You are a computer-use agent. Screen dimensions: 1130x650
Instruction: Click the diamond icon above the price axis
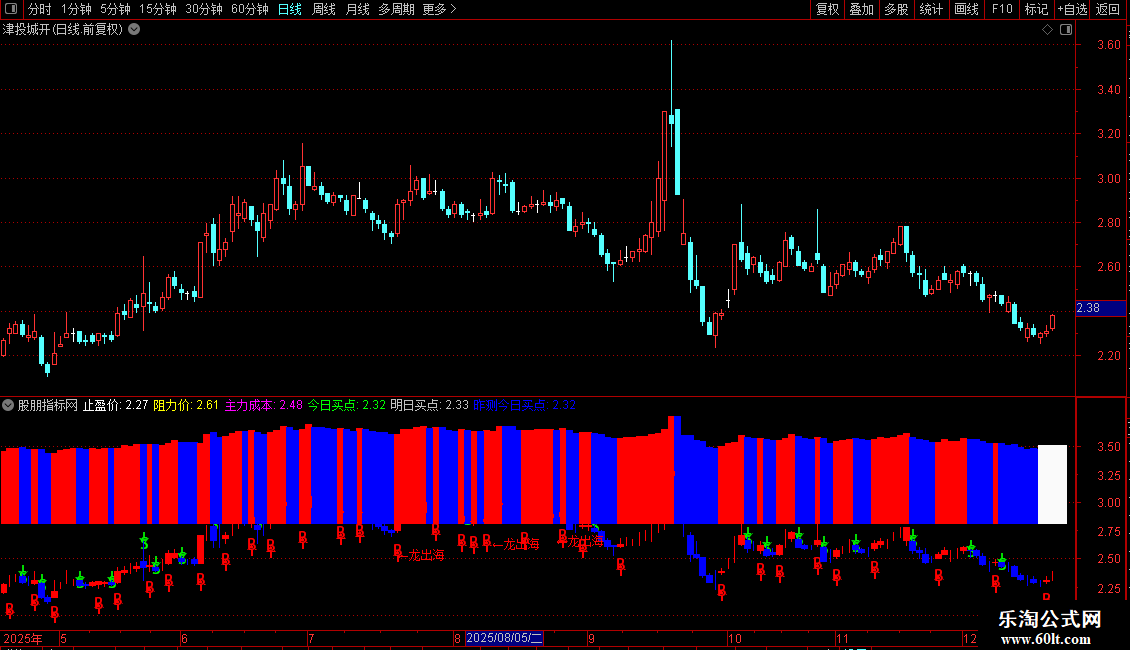(1048, 30)
